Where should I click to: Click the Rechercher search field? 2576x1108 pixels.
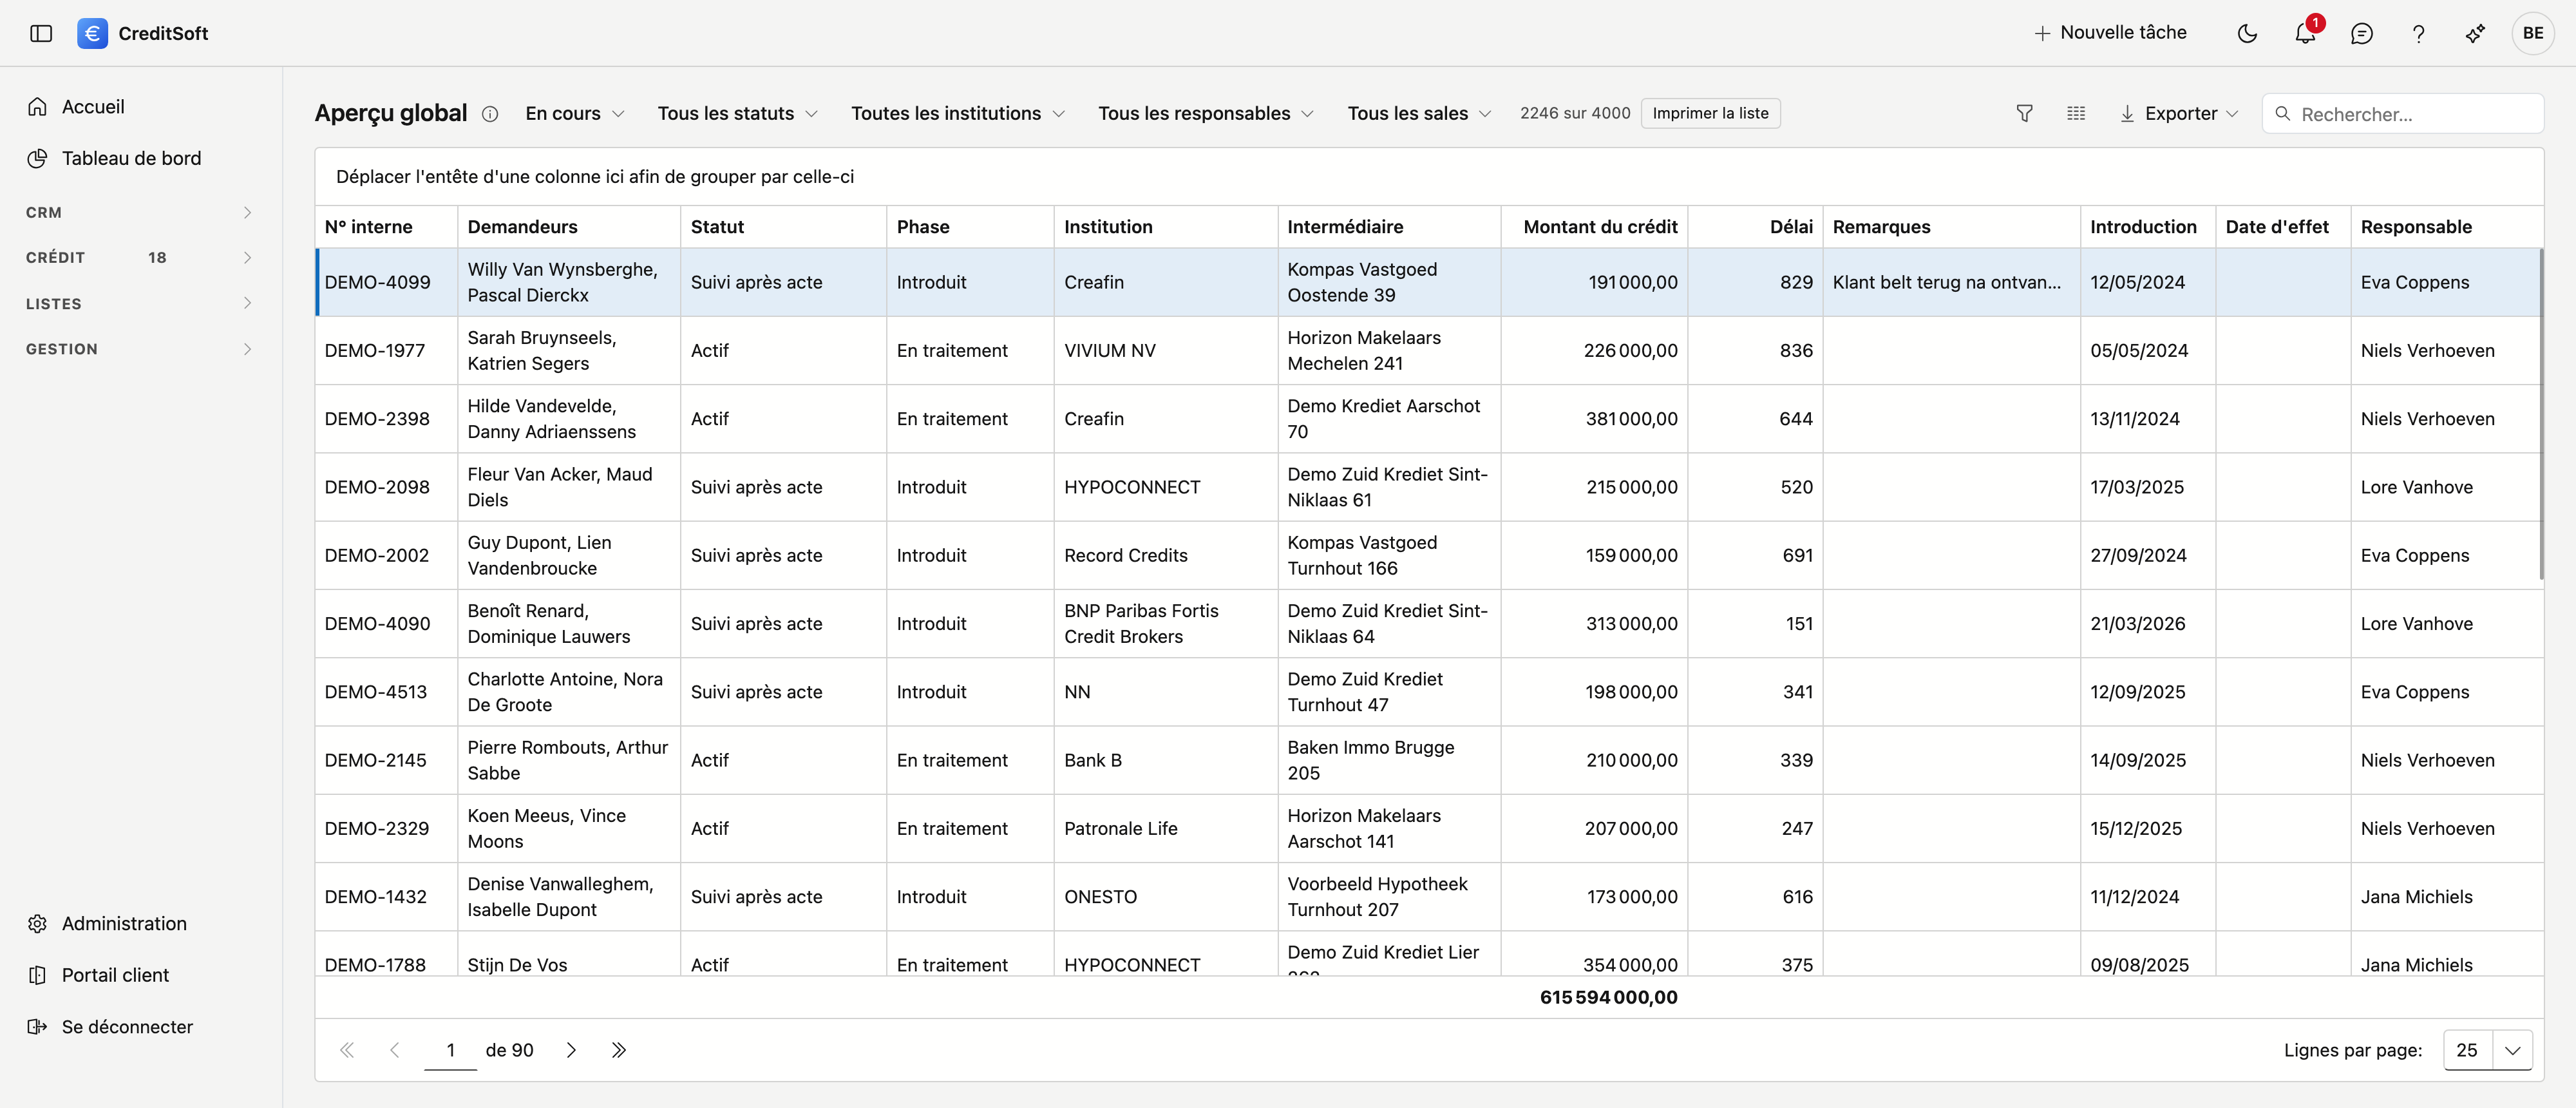coord(2402,114)
